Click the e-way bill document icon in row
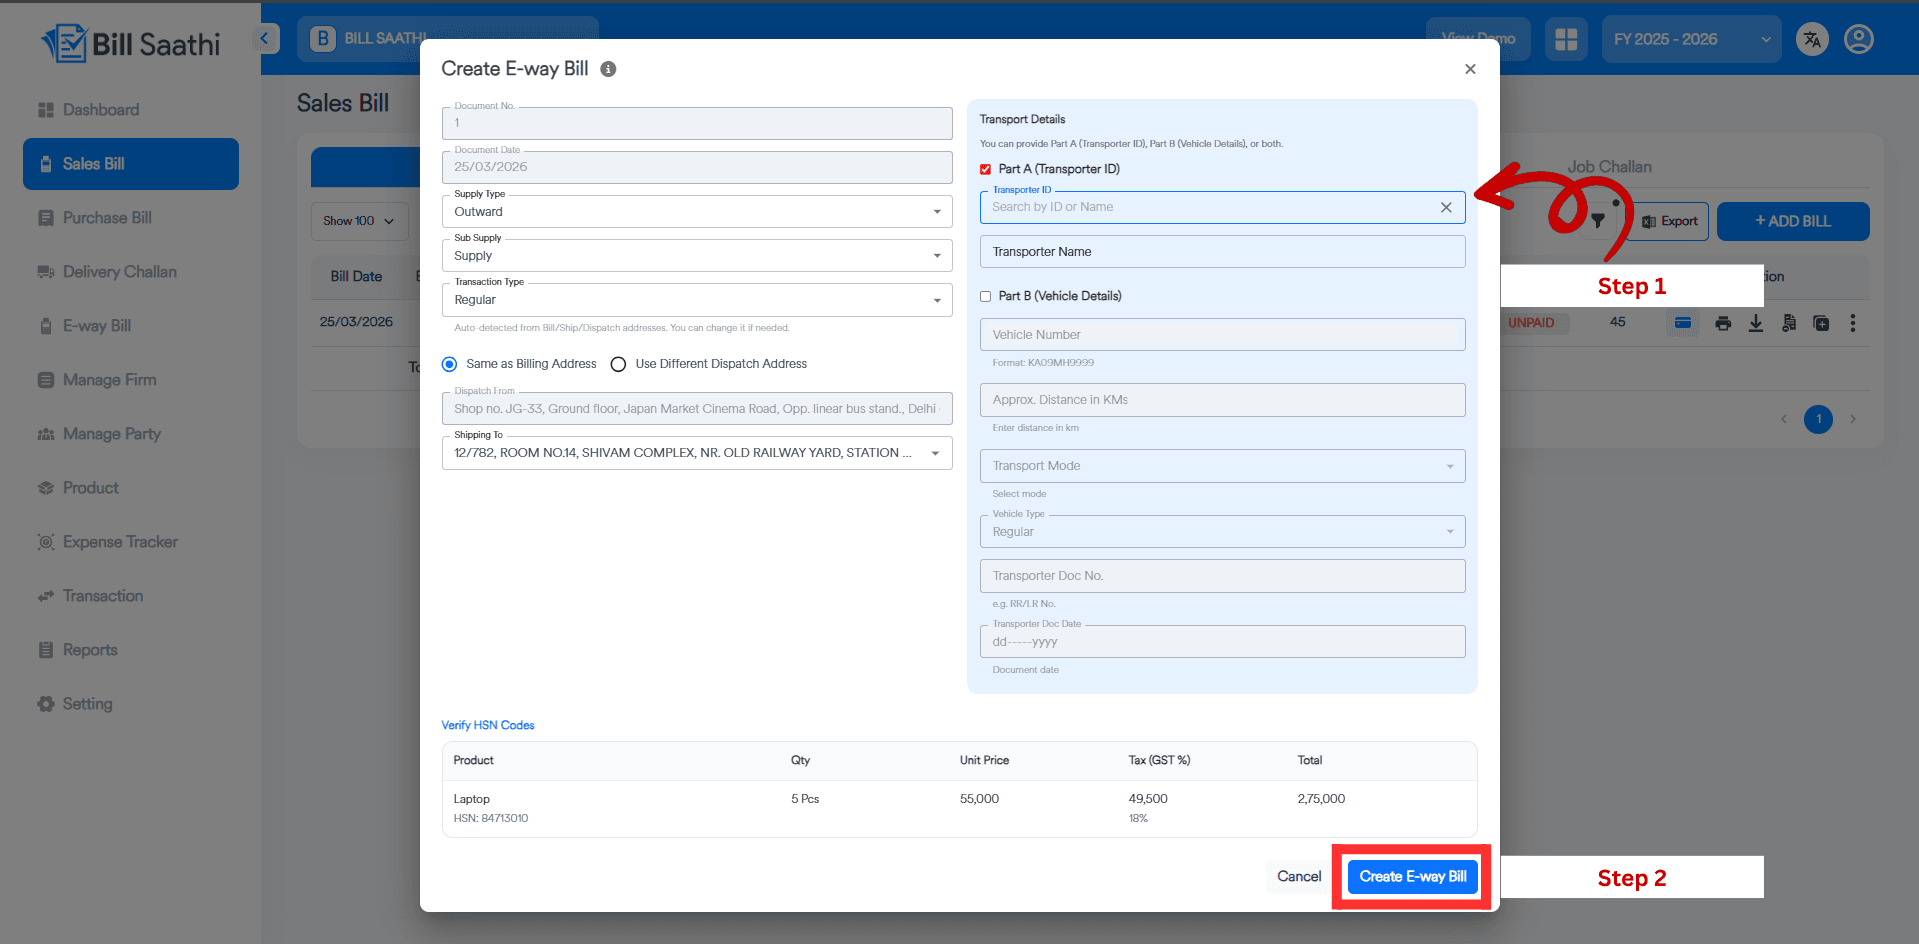Image resolution: width=1919 pixels, height=944 pixels. coord(1789,323)
